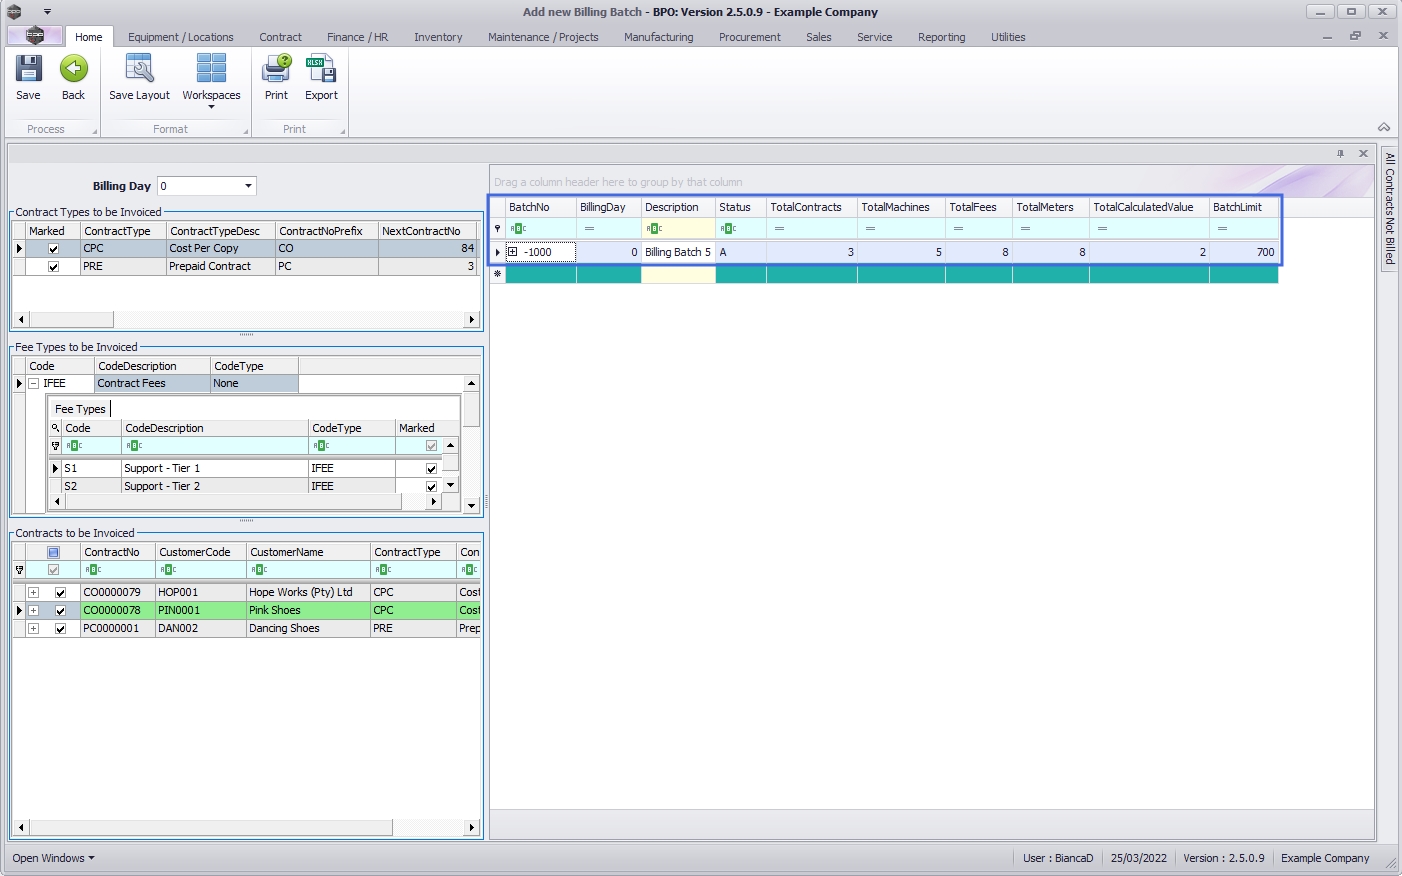
Task: Click the Open Windows button
Action: click(53, 858)
